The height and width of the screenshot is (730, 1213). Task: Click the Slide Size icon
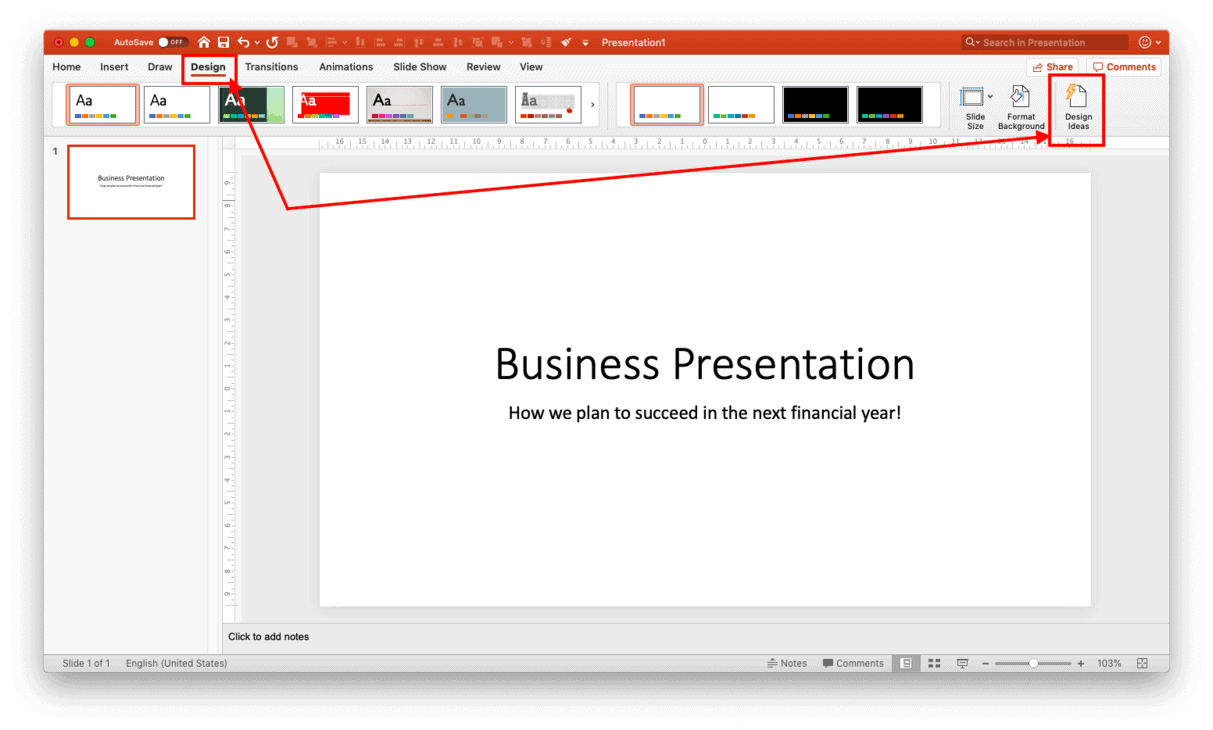pyautogui.click(x=972, y=100)
